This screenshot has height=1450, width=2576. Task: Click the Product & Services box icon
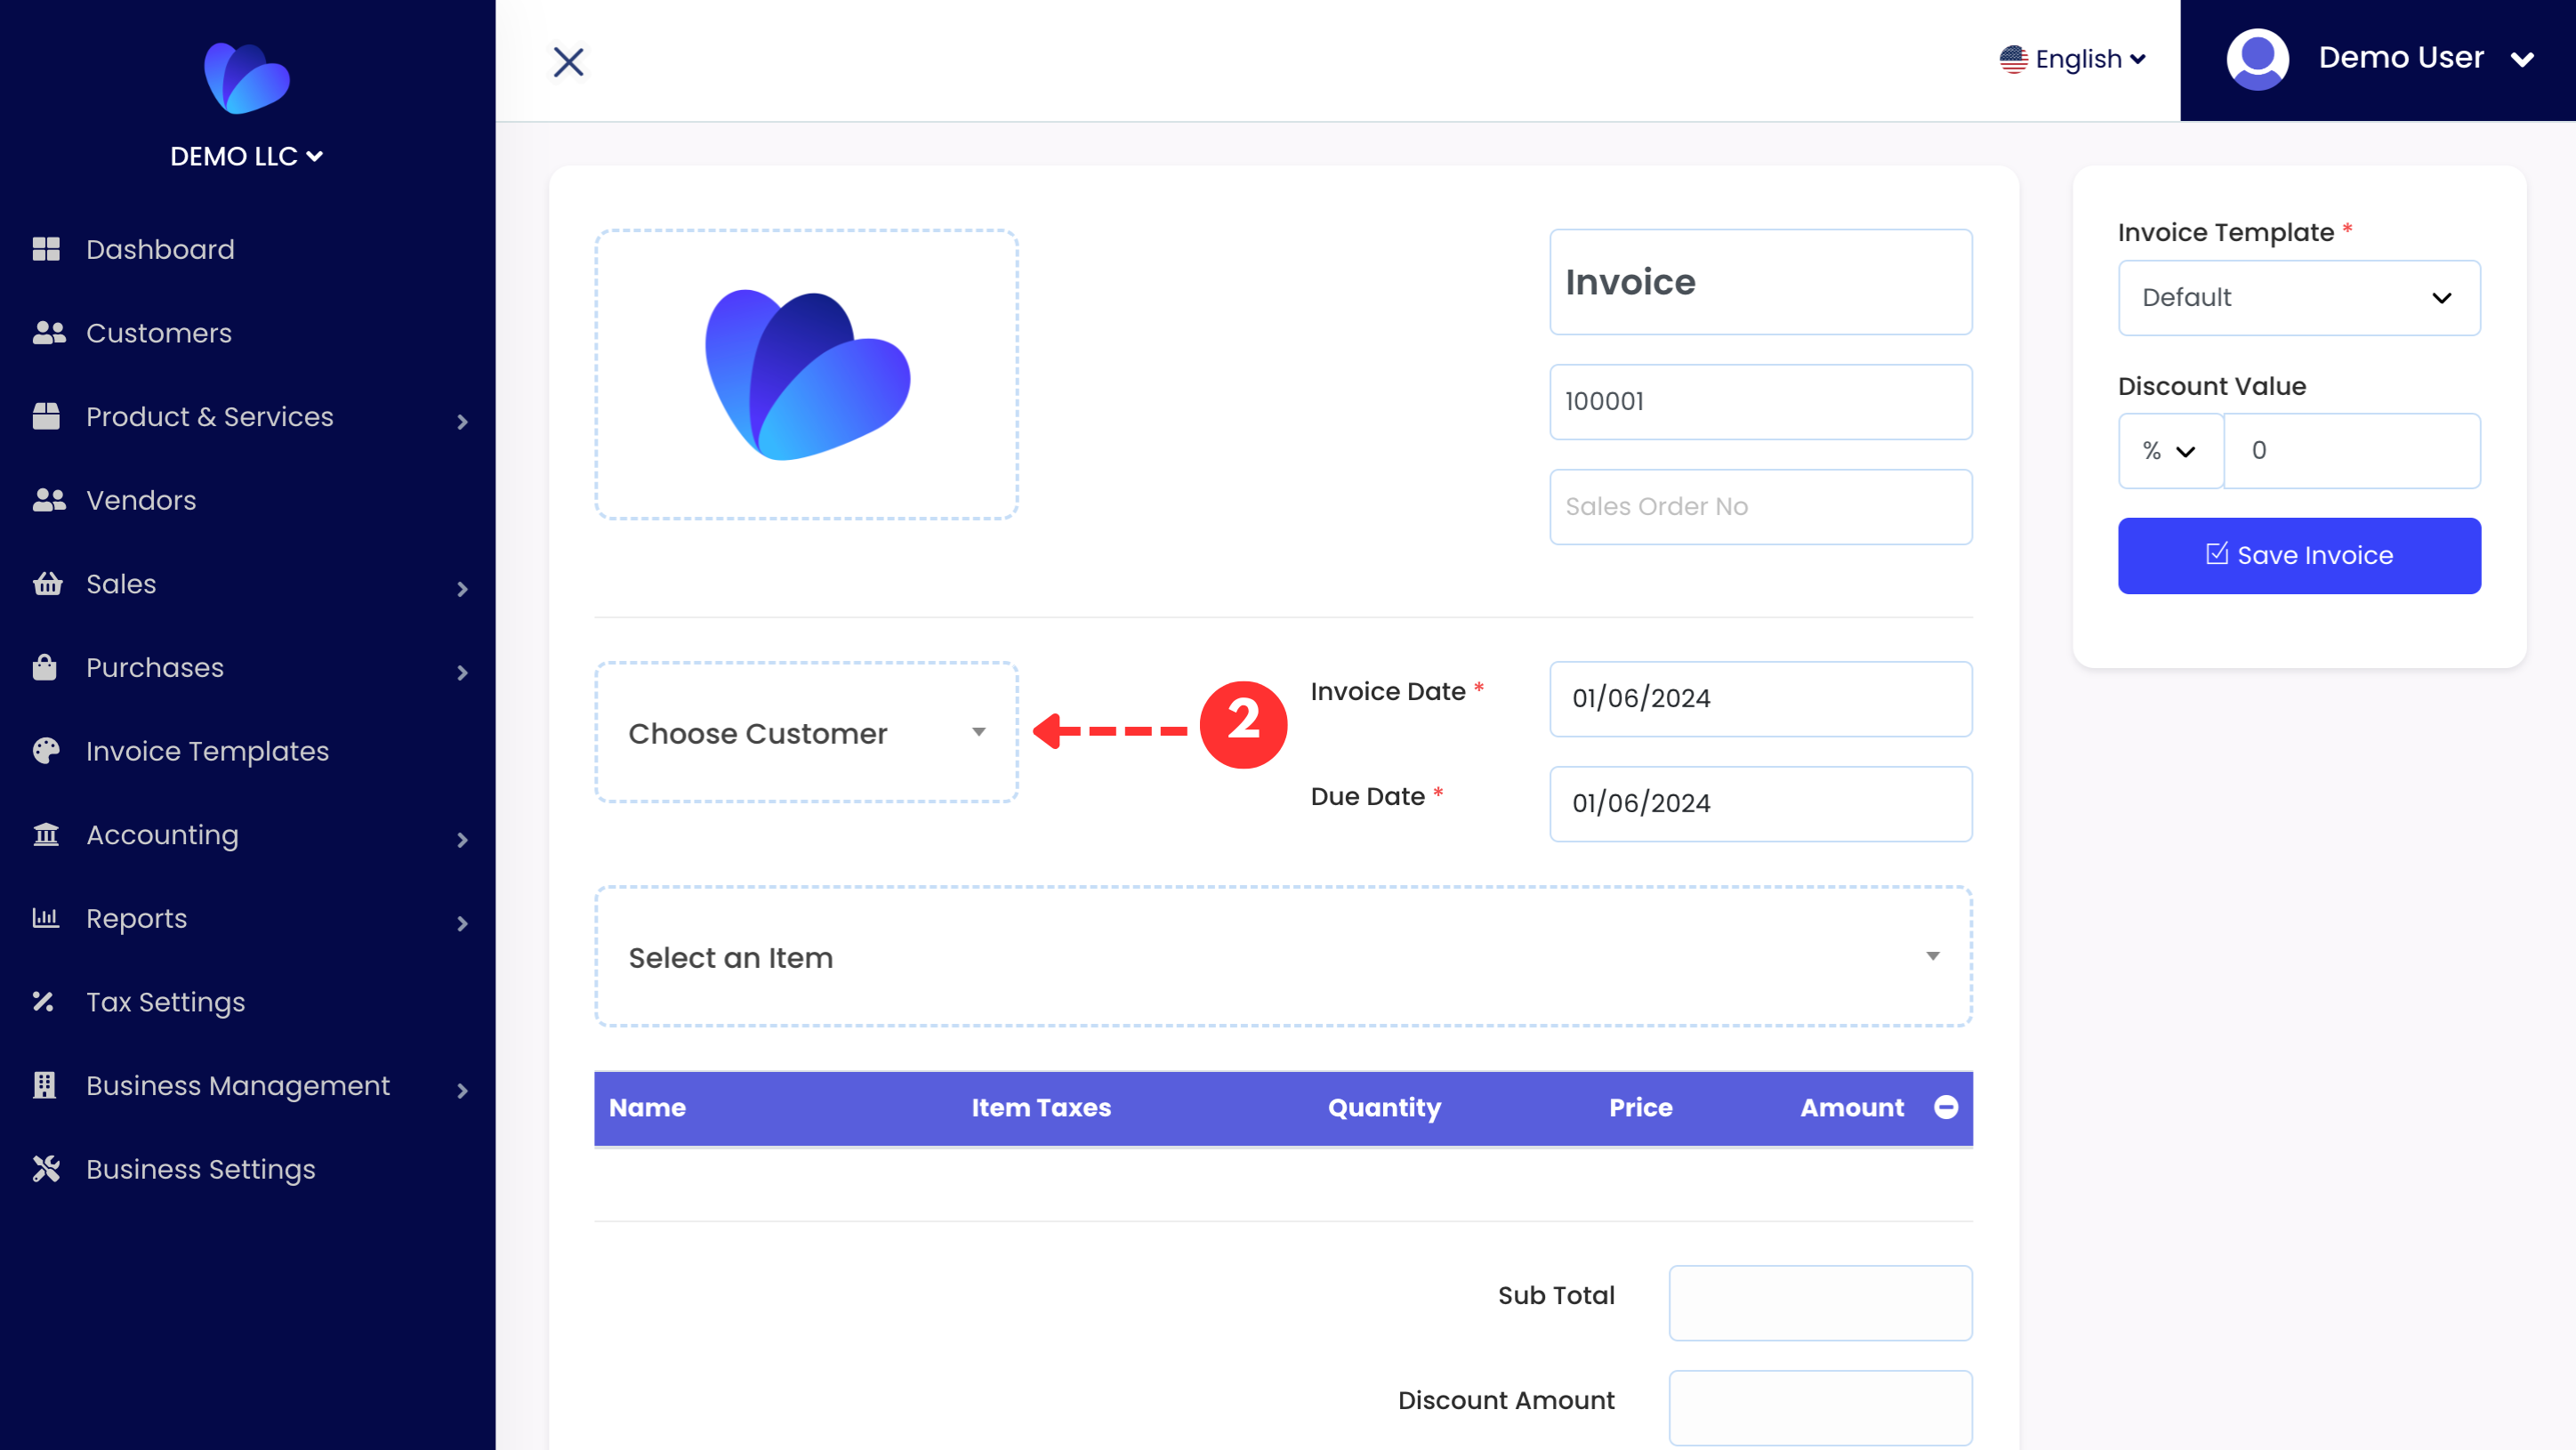46,416
